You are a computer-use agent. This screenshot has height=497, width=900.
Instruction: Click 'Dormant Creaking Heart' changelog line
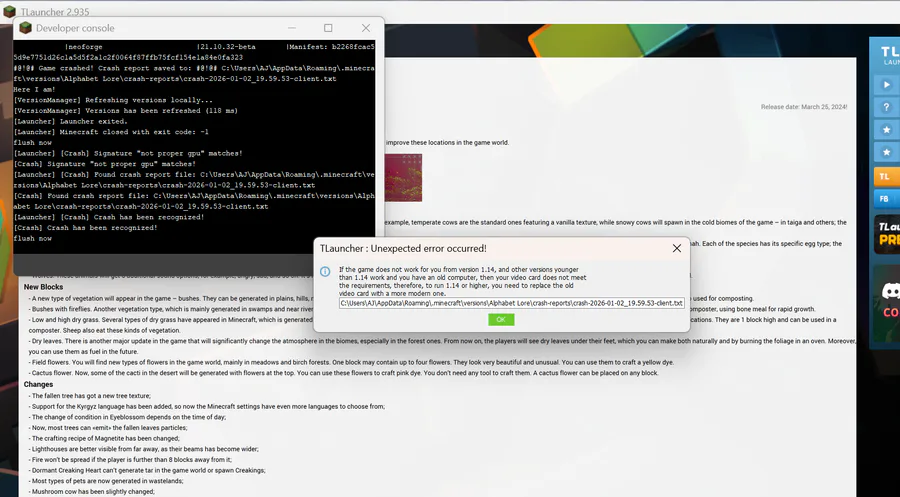[148, 471]
